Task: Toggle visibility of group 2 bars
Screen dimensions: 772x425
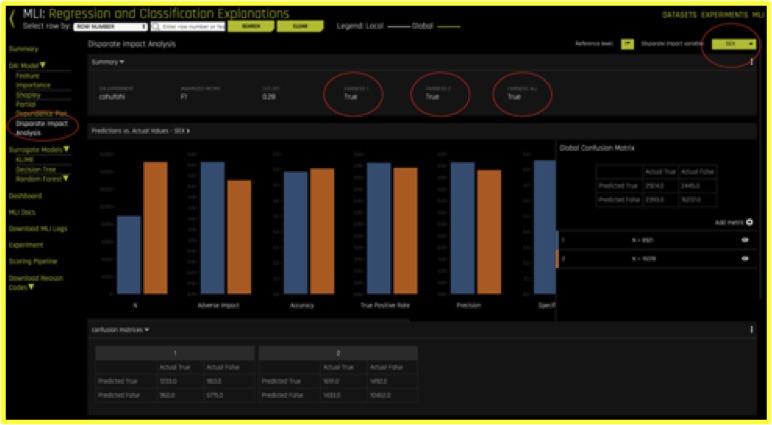Action: tap(745, 259)
